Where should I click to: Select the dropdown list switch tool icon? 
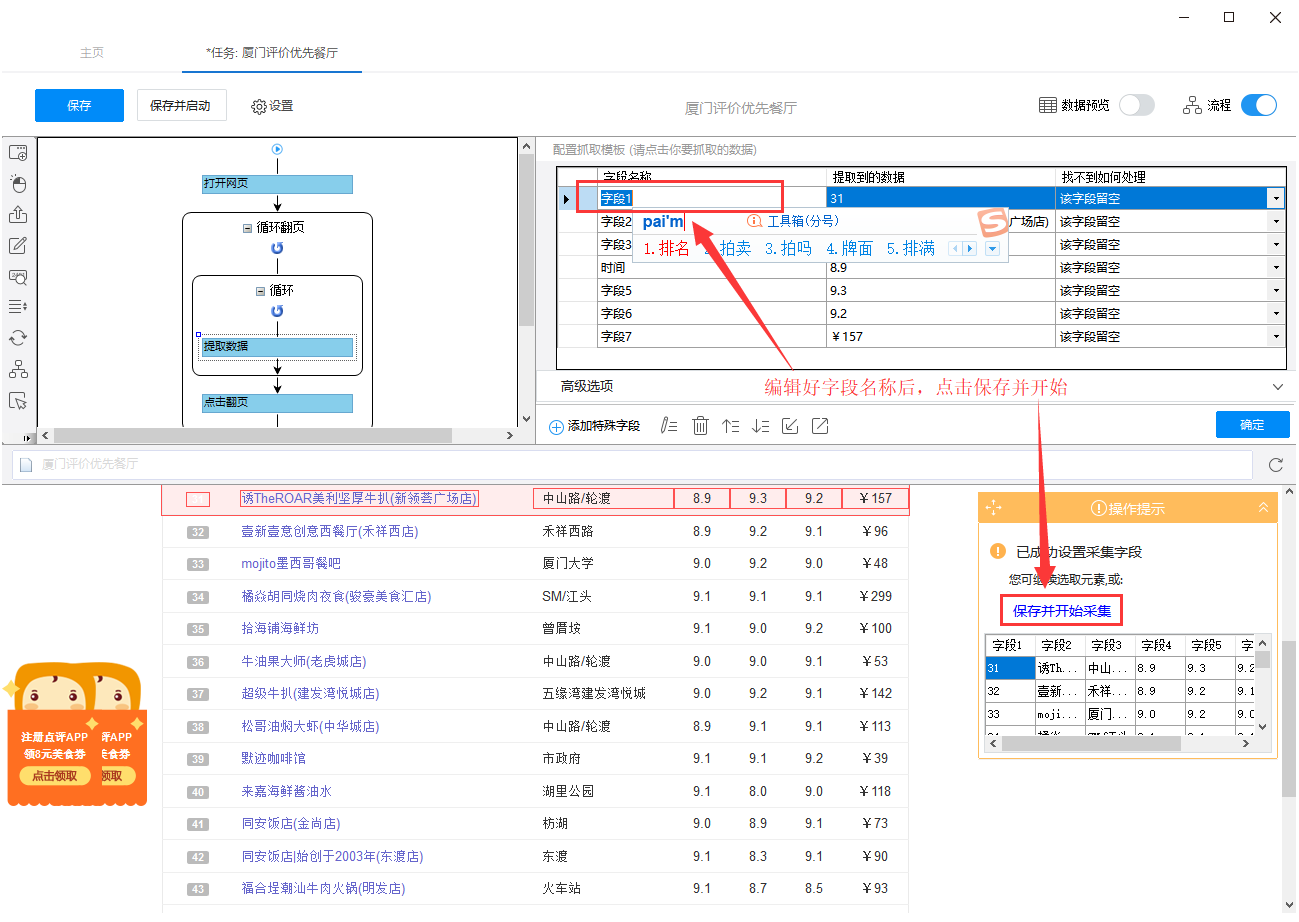point(18,307)
